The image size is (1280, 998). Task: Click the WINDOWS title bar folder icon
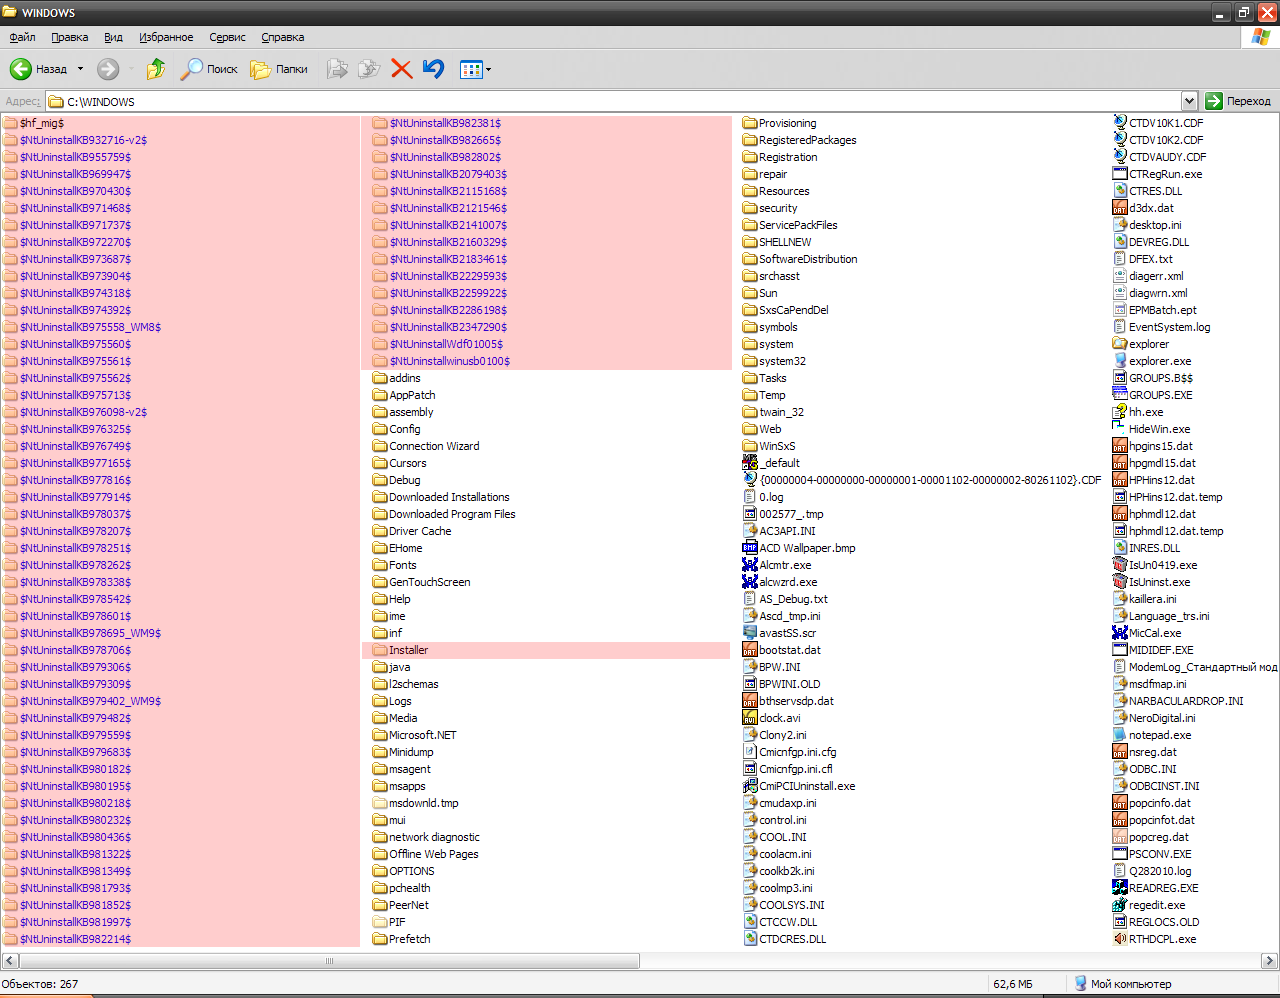coord(10,12)
